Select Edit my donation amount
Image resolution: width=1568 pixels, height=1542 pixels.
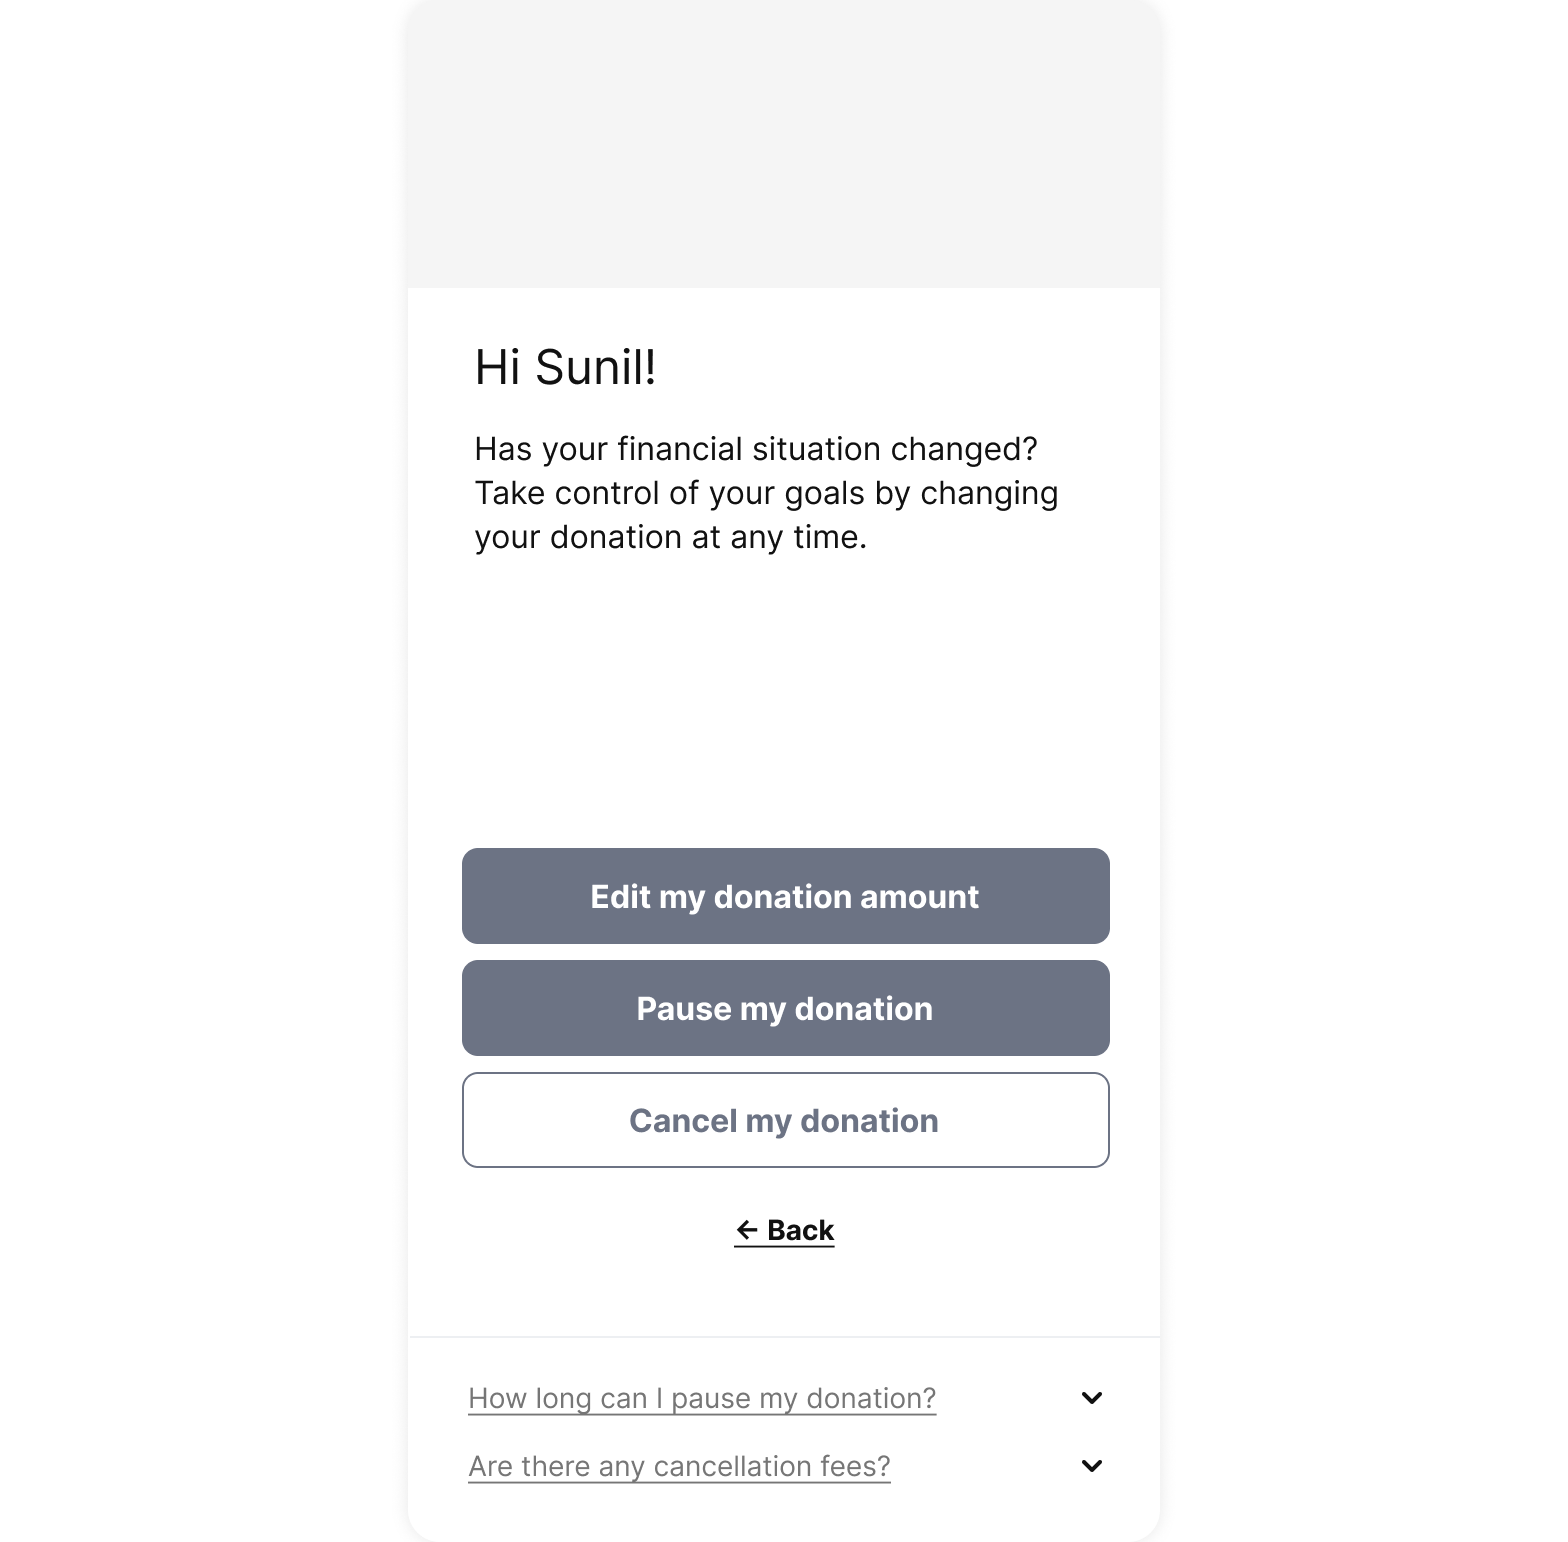click(x=785, y=896)
